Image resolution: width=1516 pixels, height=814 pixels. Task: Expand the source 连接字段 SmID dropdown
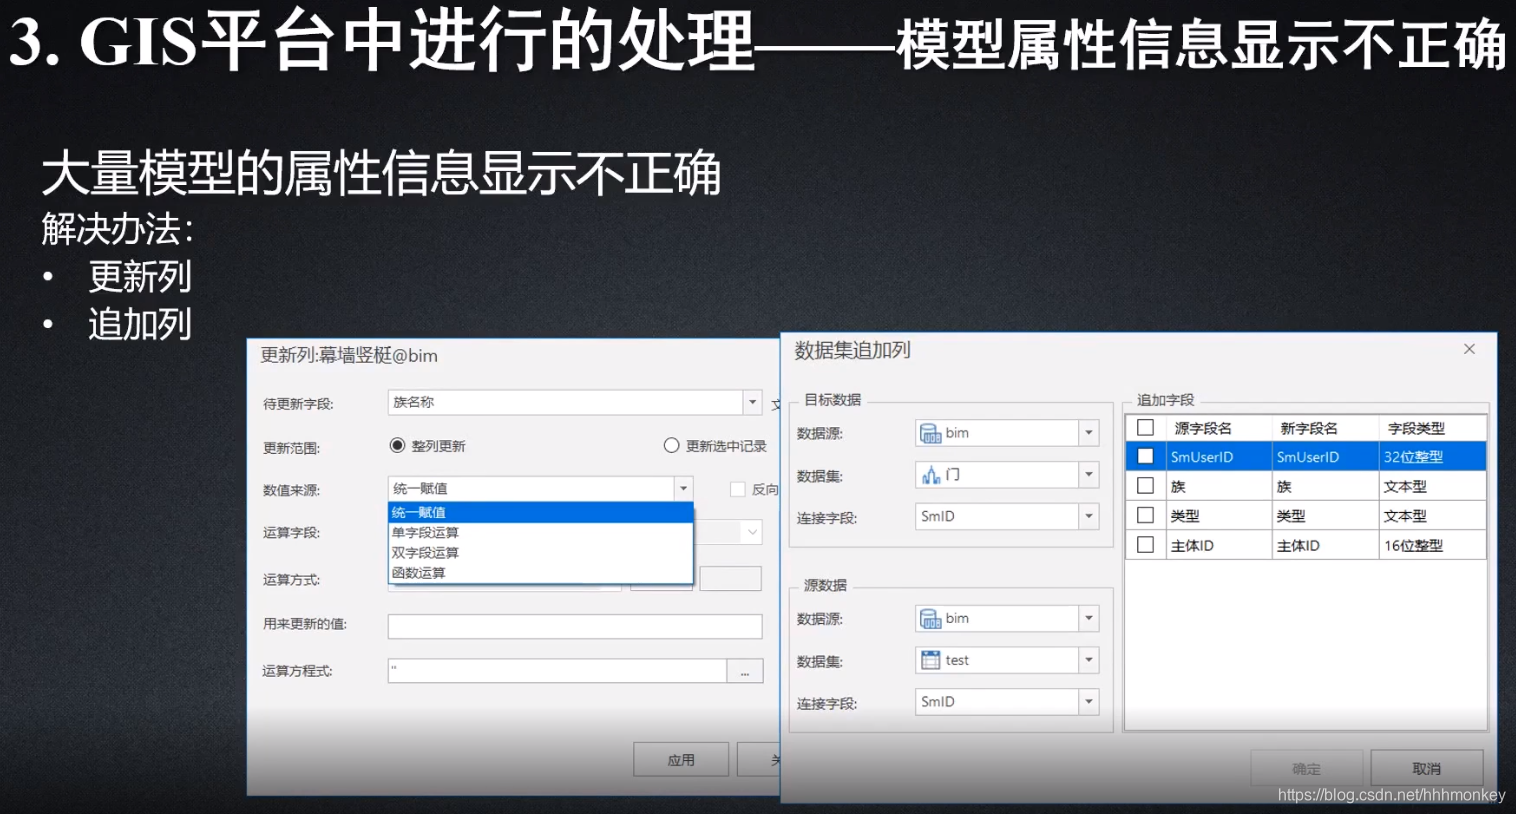(1089, 702)
